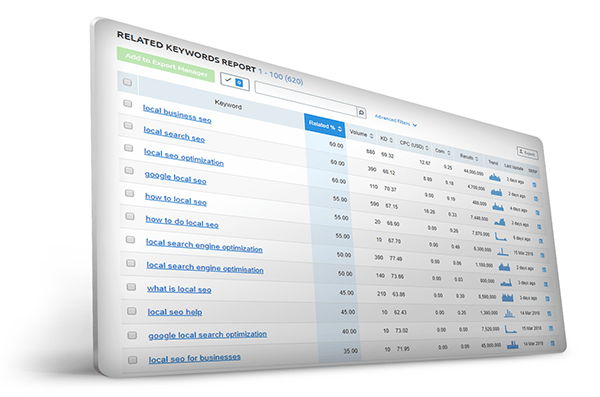
Task: Open SERP icon for local business seo row
Action: pos(534,185)
